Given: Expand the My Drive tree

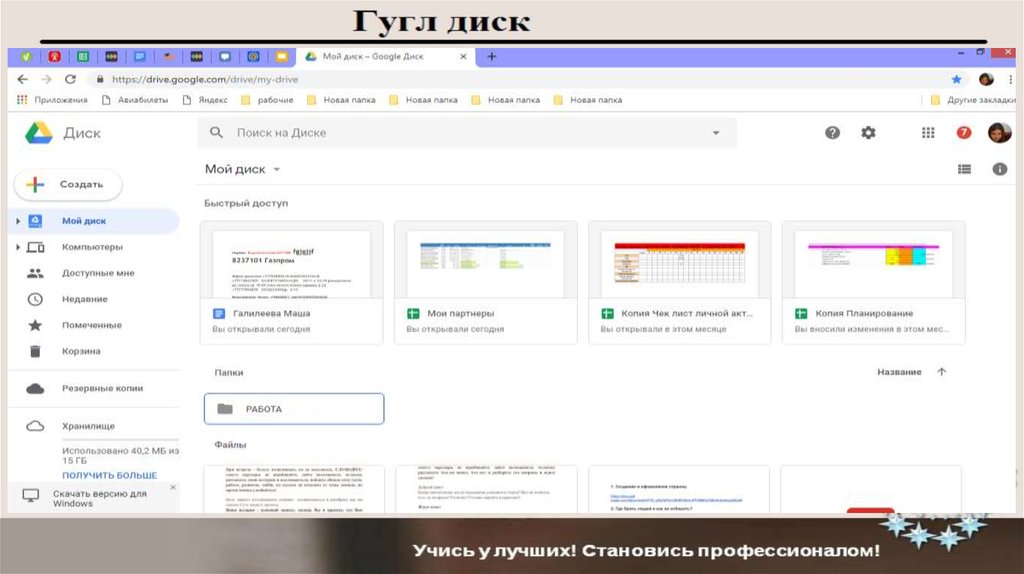Looking at the screenshot, I should (18, 221).
